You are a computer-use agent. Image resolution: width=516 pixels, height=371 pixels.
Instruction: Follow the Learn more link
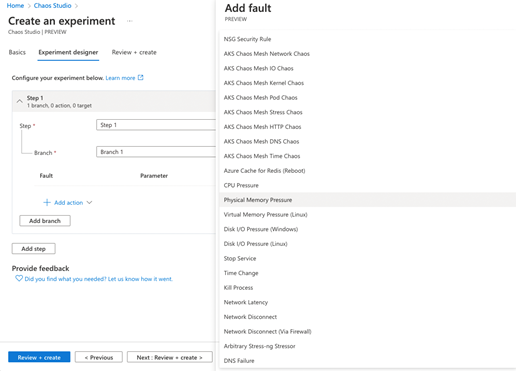click(120, 78)
